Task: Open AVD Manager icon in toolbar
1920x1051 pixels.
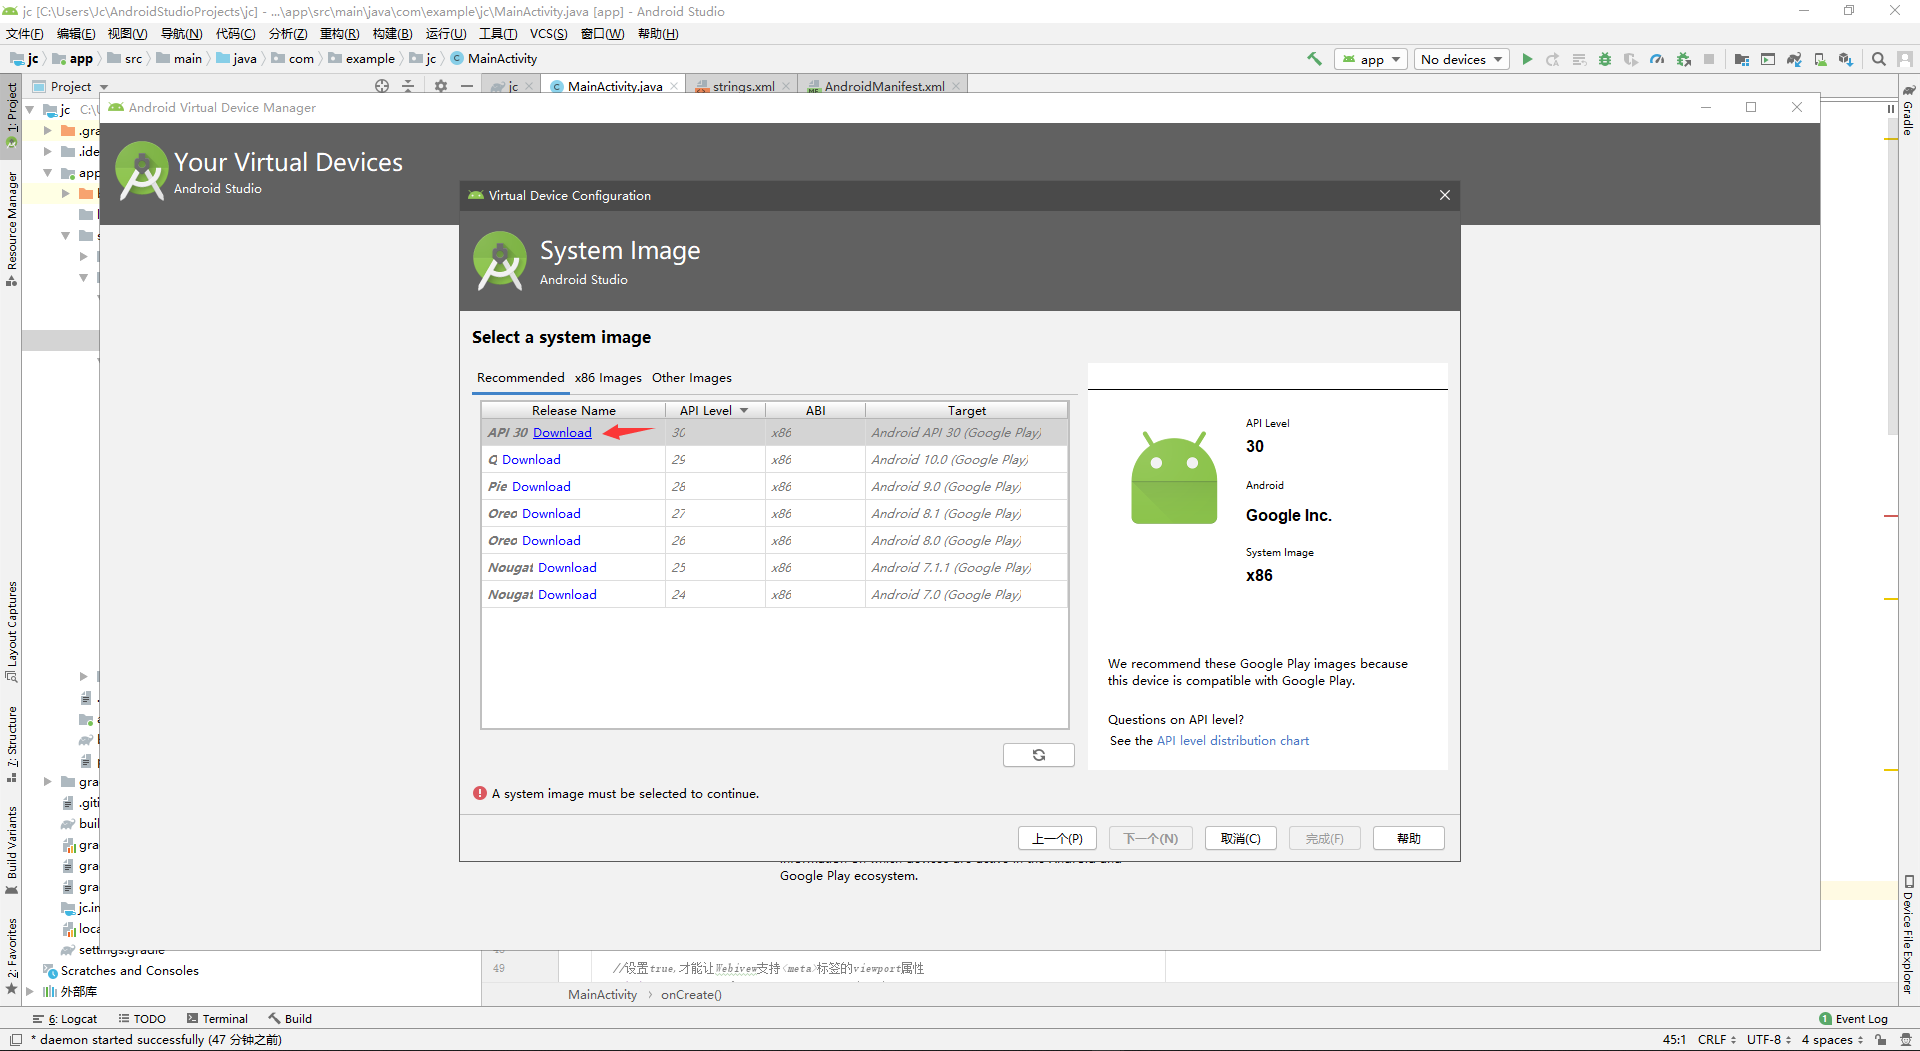Action: coord(1820,59)
